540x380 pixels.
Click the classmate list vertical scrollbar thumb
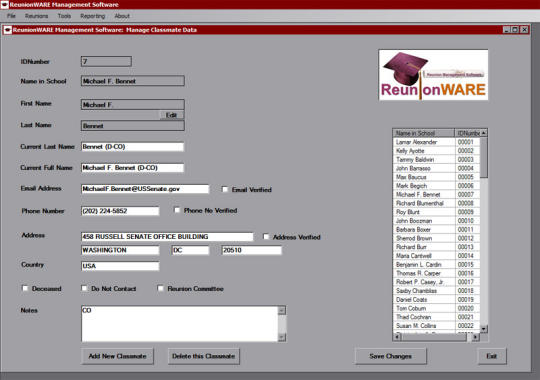(484, 157)
